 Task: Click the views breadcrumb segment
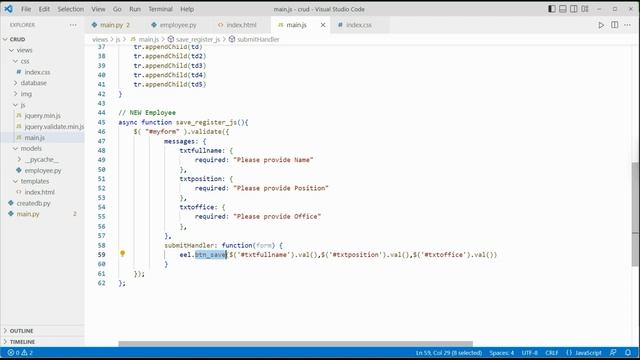[100, 39]
